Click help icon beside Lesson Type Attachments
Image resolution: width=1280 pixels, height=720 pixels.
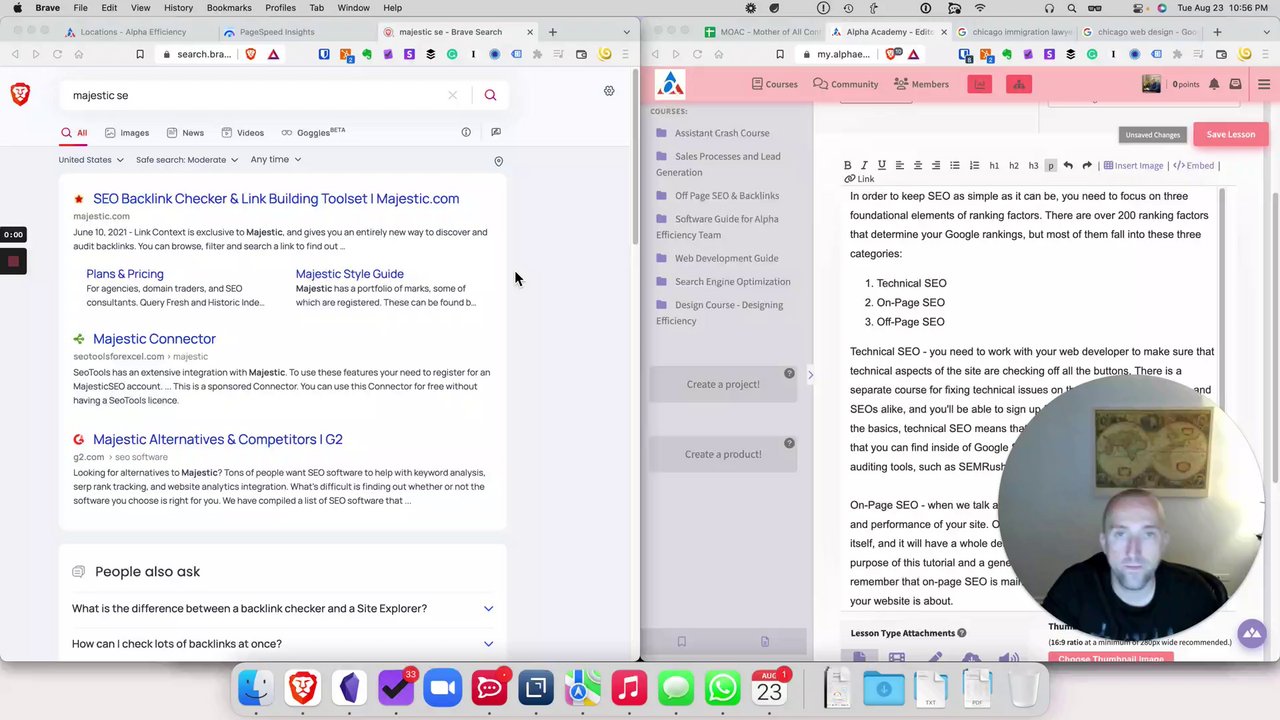(x=962, y=633)
